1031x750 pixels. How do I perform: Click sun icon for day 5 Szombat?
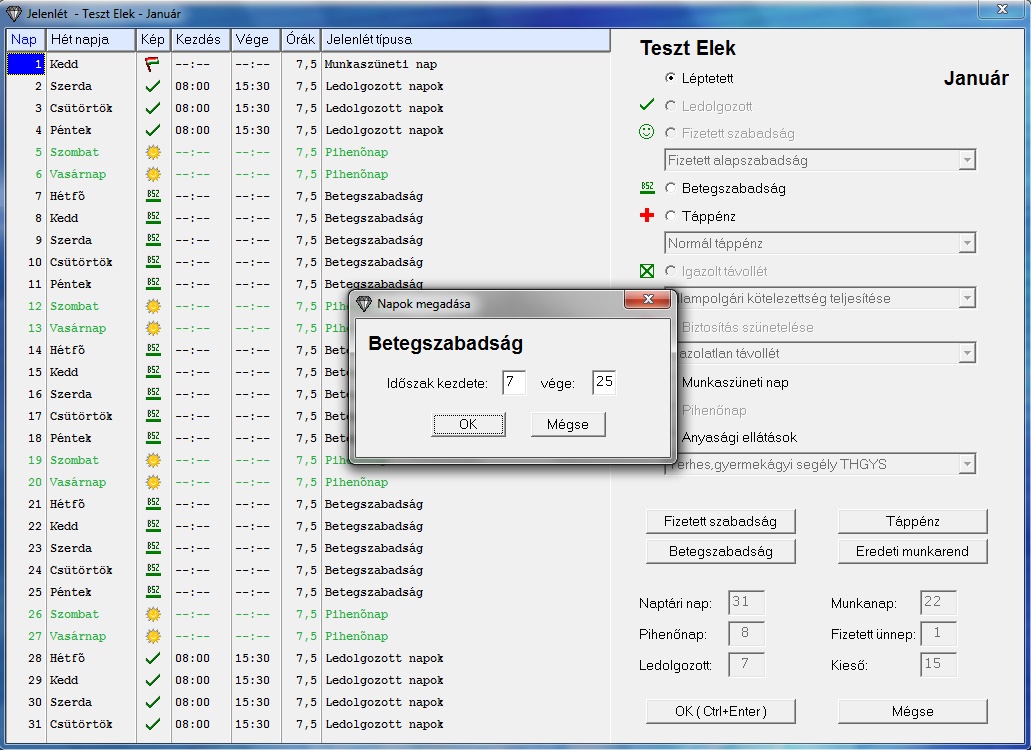point(152,152)
